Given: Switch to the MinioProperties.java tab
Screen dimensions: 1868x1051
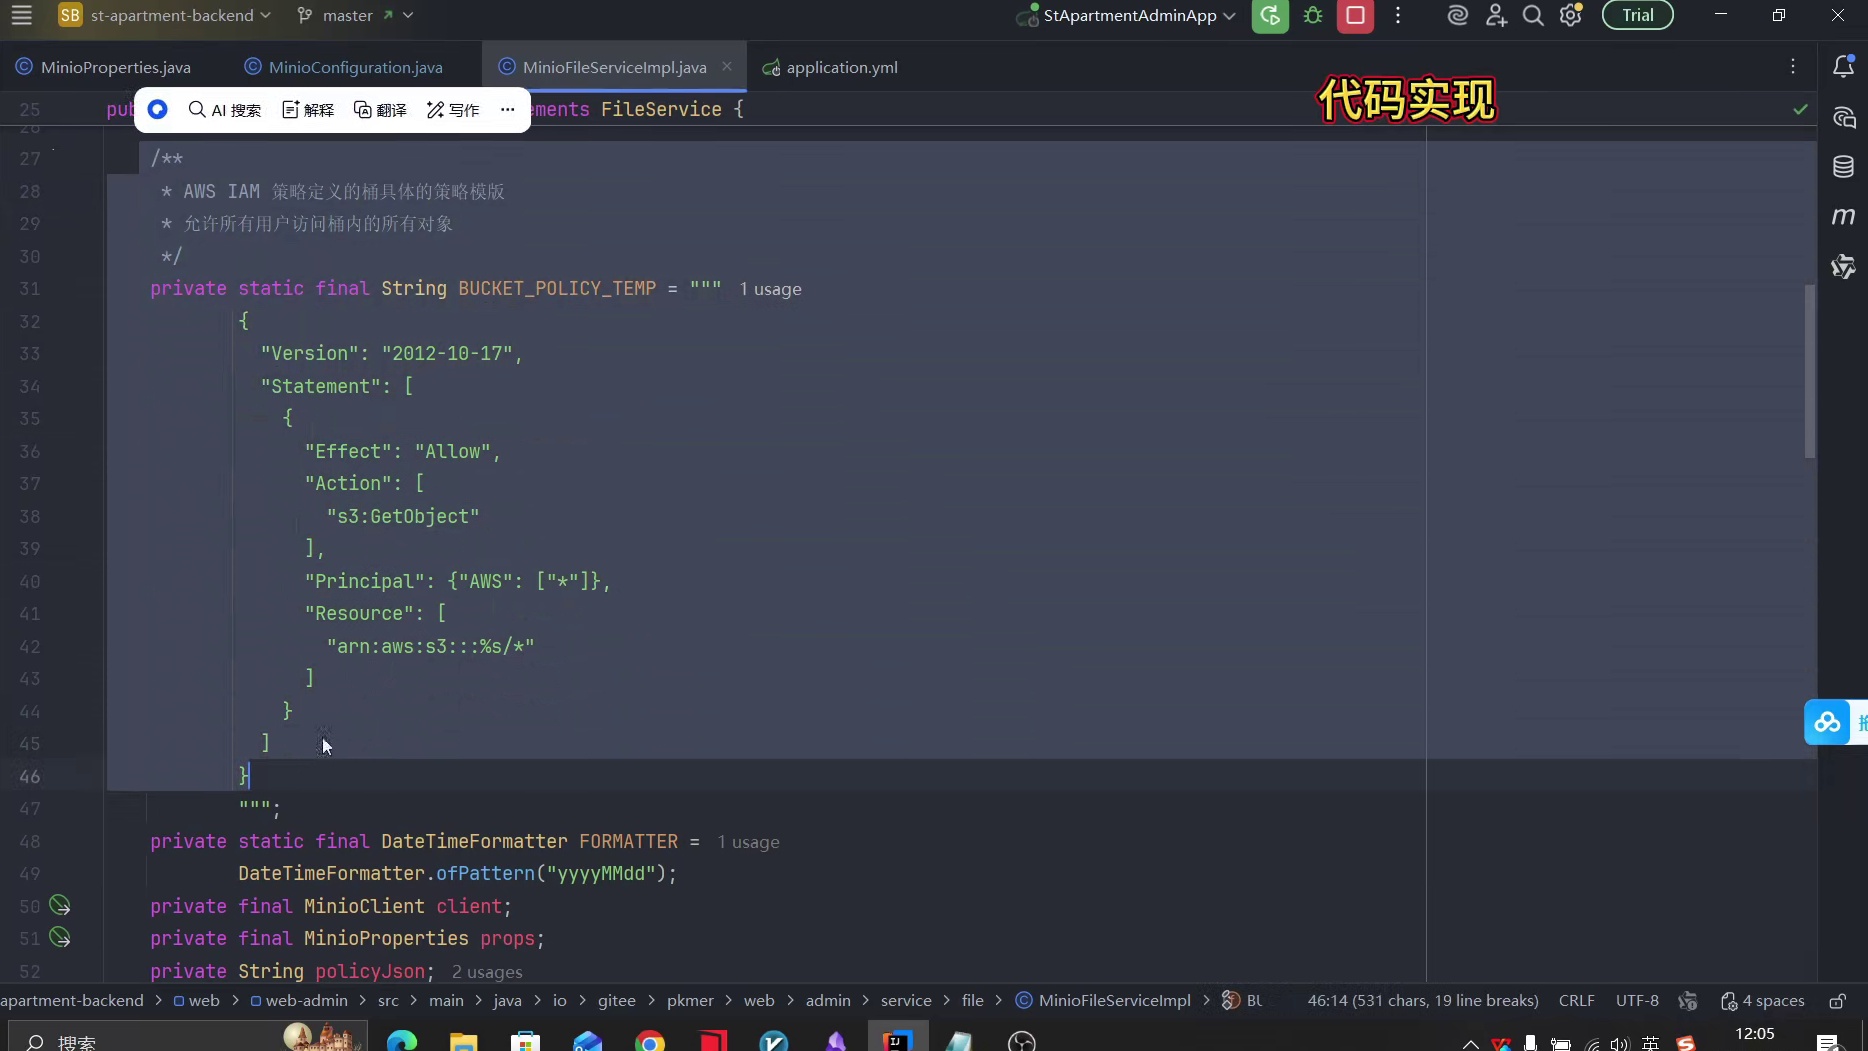Looking at the screenshot, I should [115, 66].
